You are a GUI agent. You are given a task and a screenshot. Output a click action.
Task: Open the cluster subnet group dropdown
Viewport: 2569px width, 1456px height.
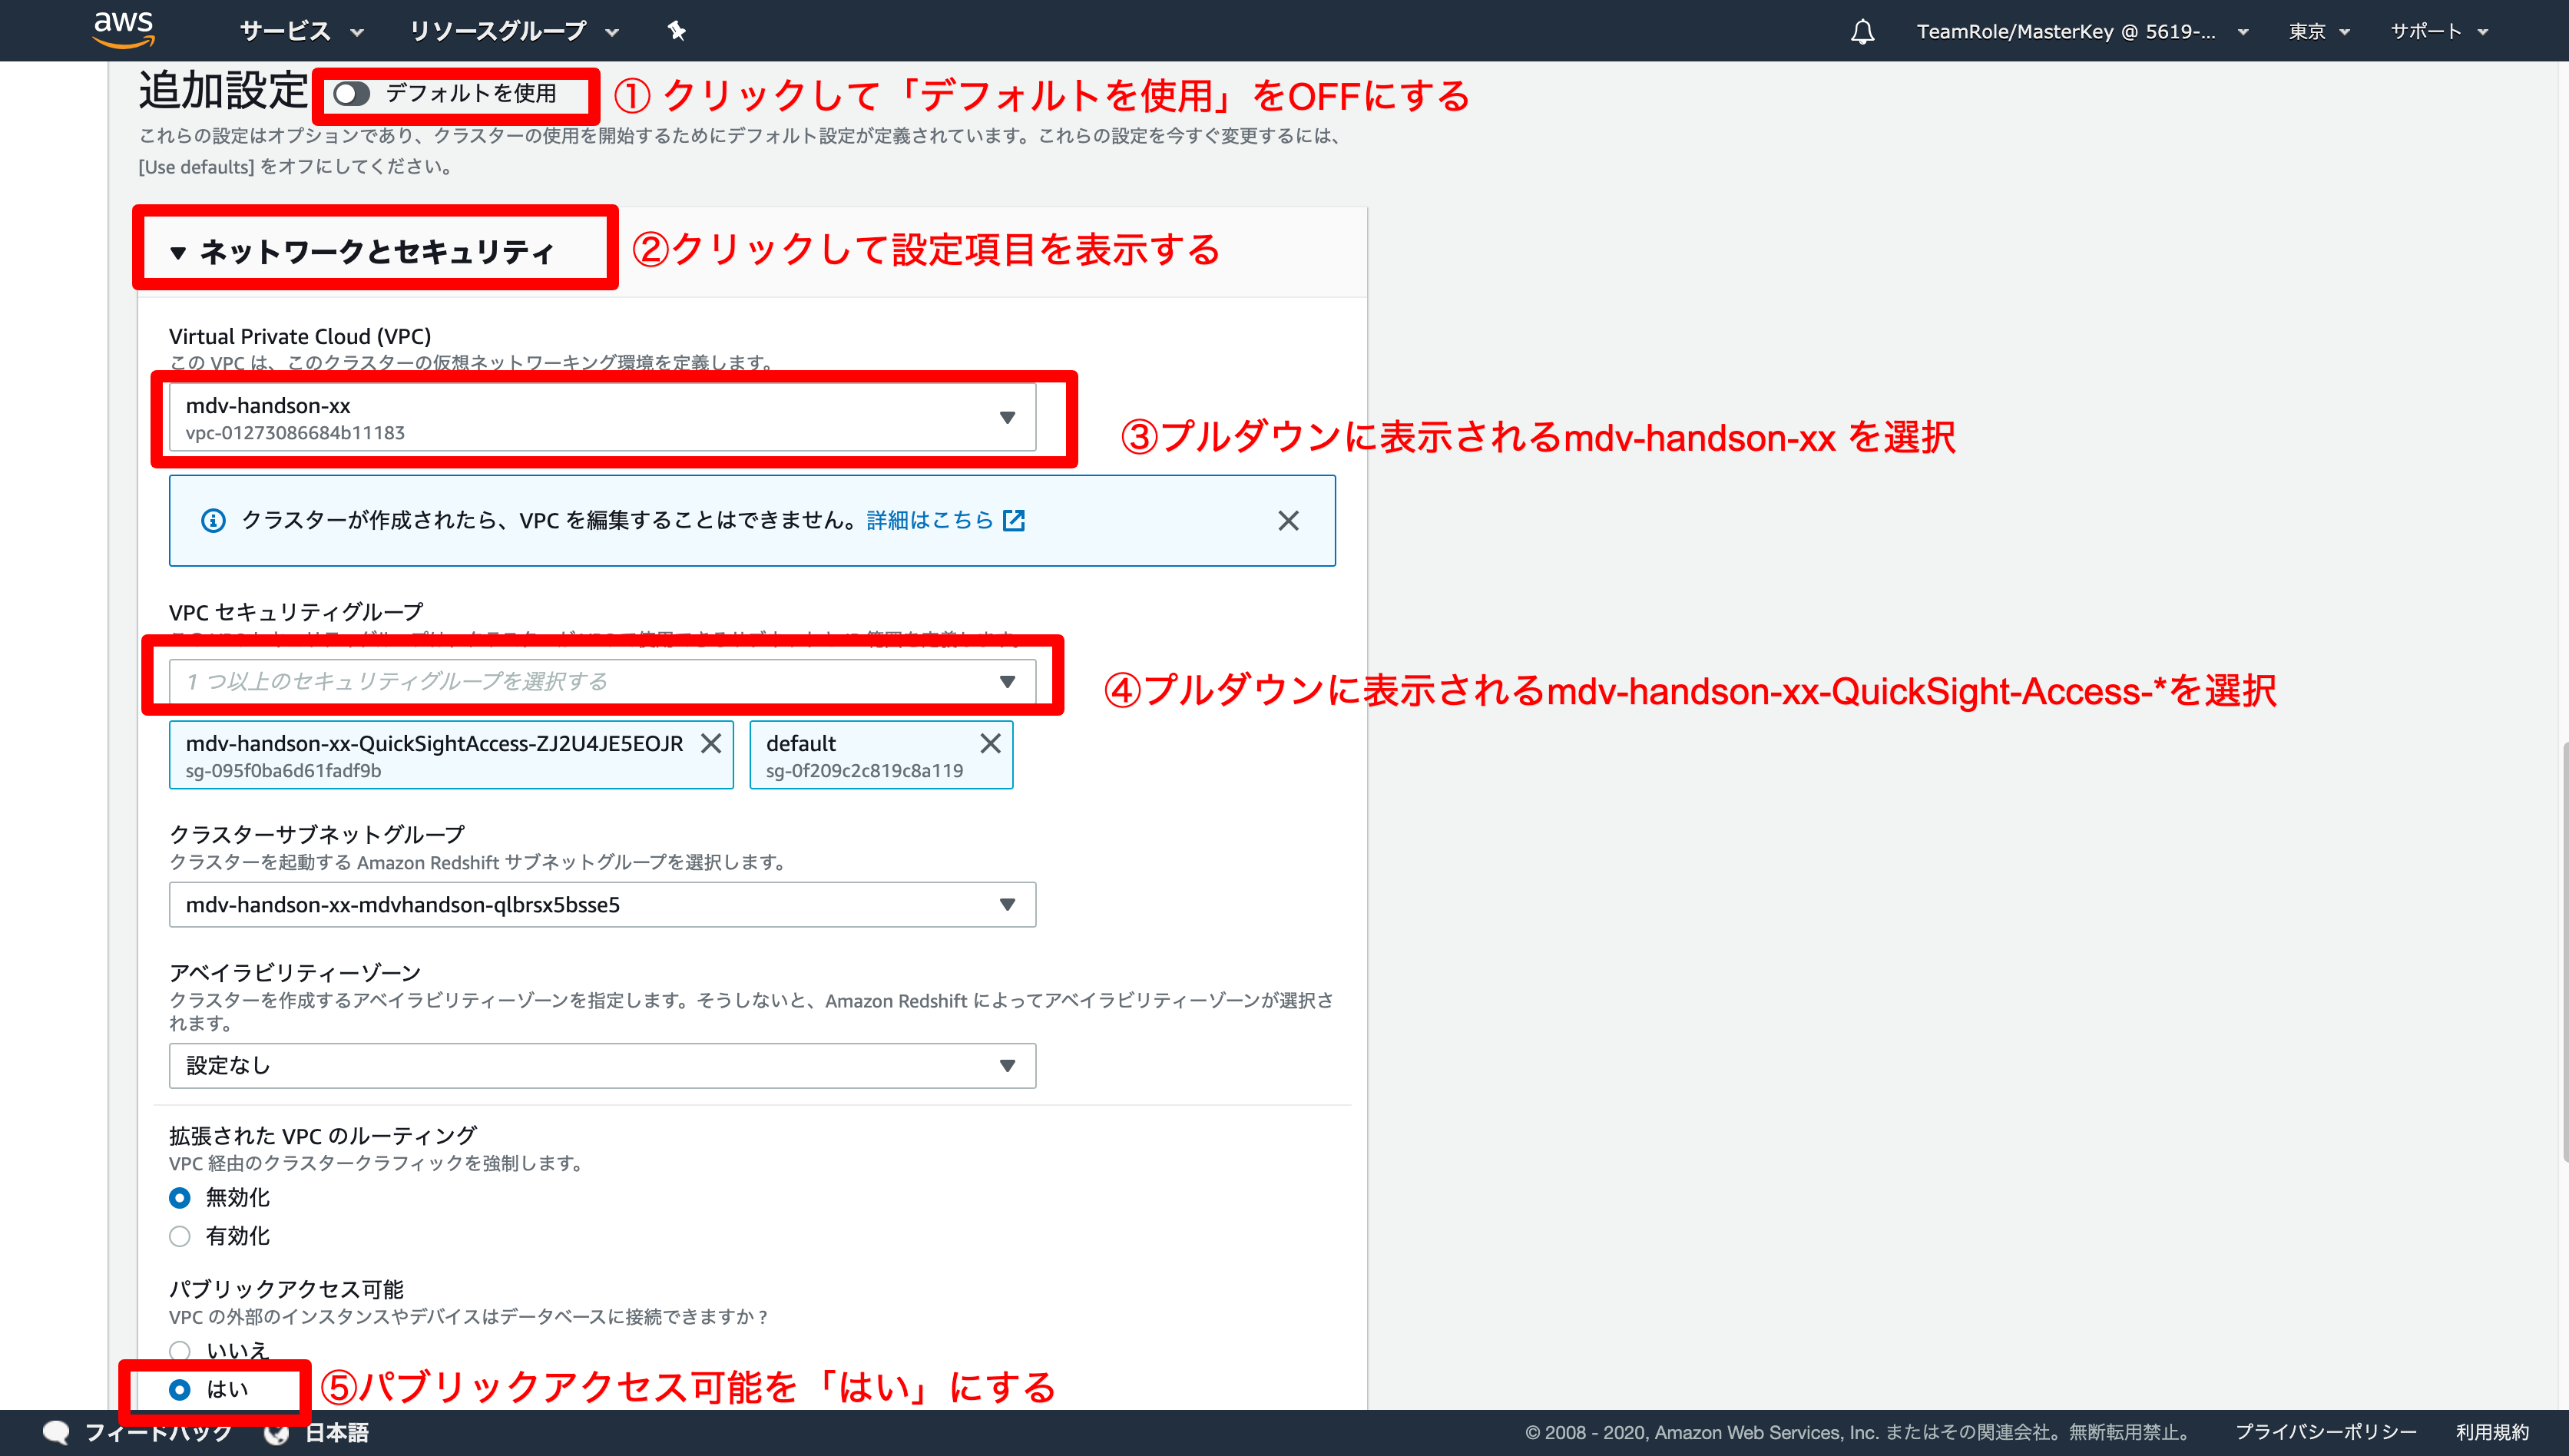(x=602, y=904)
